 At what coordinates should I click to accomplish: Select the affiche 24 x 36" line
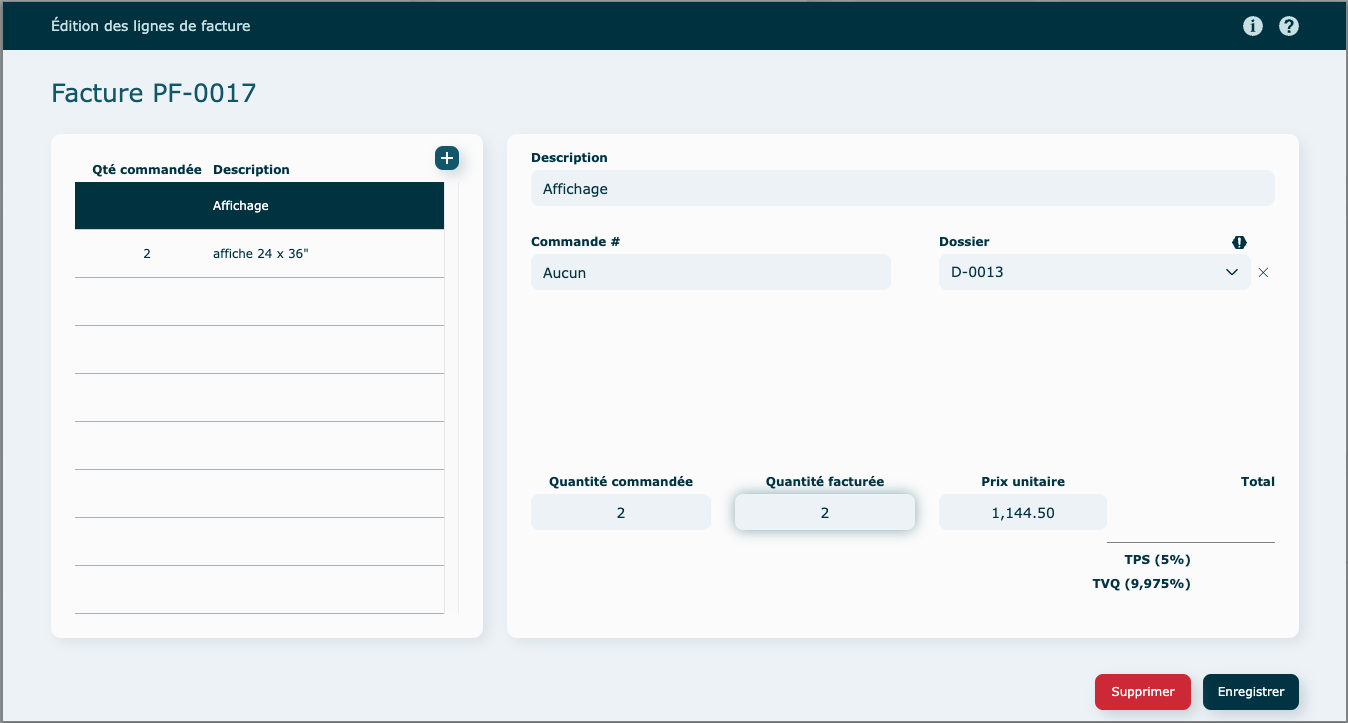click(259, 254)
